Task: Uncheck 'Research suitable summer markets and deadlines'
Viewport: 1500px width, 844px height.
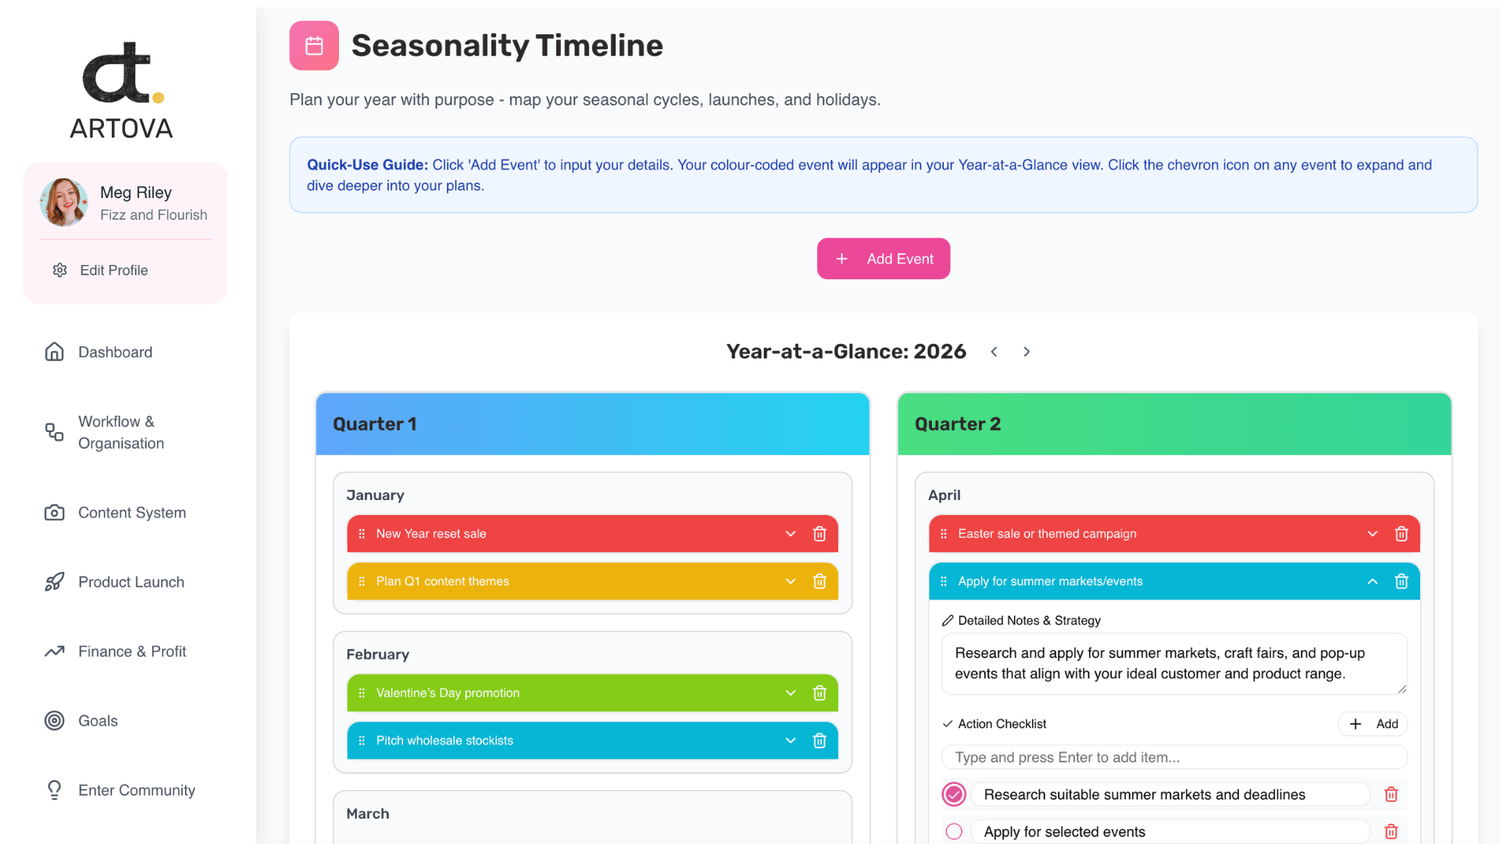Action: click(x=954, y=795)
